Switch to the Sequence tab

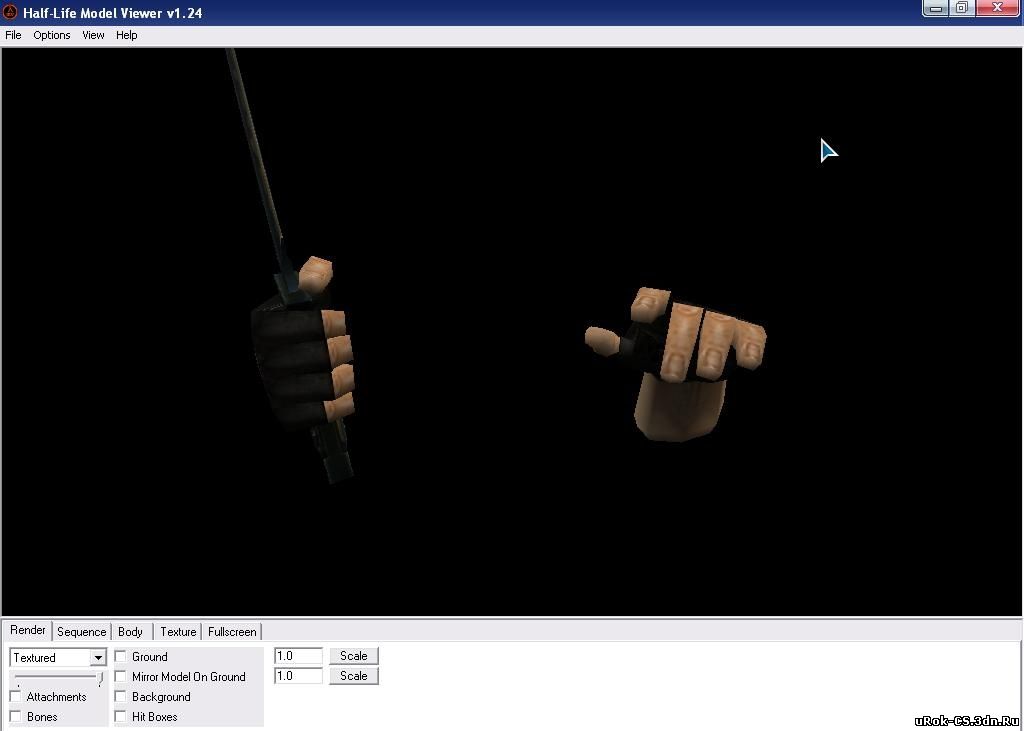point(82,632)
